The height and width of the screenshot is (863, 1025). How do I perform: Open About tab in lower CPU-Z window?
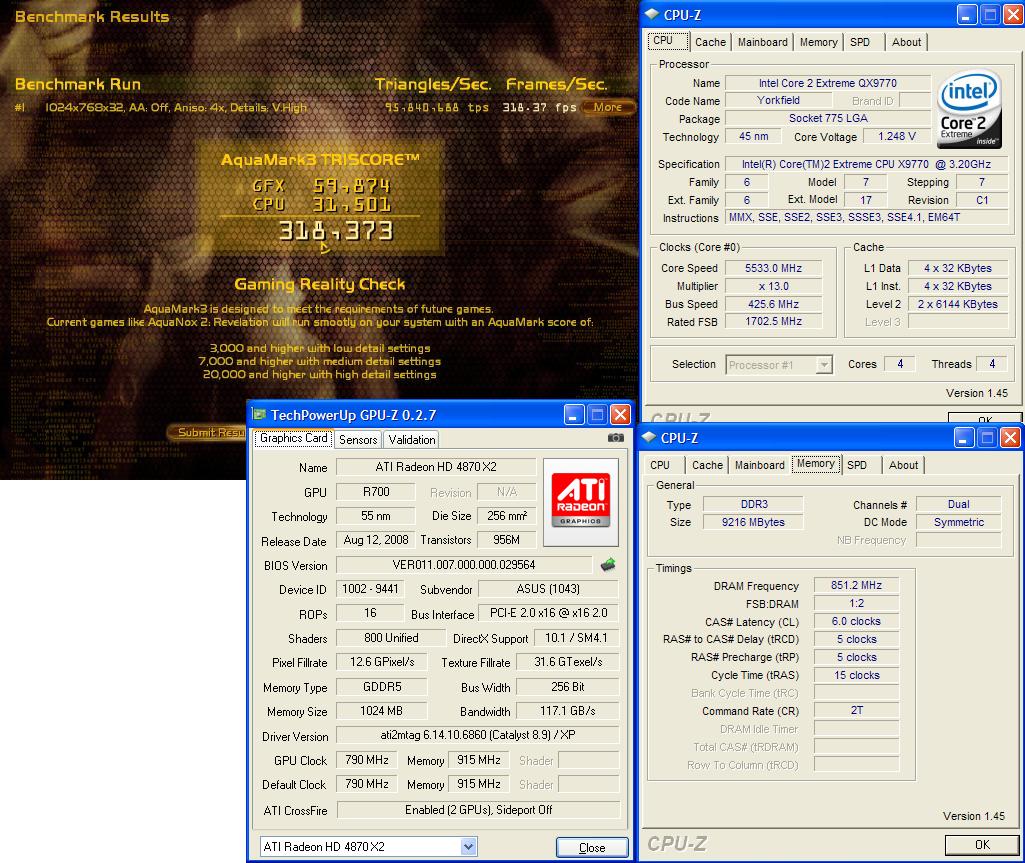click(x=903, y=465)
